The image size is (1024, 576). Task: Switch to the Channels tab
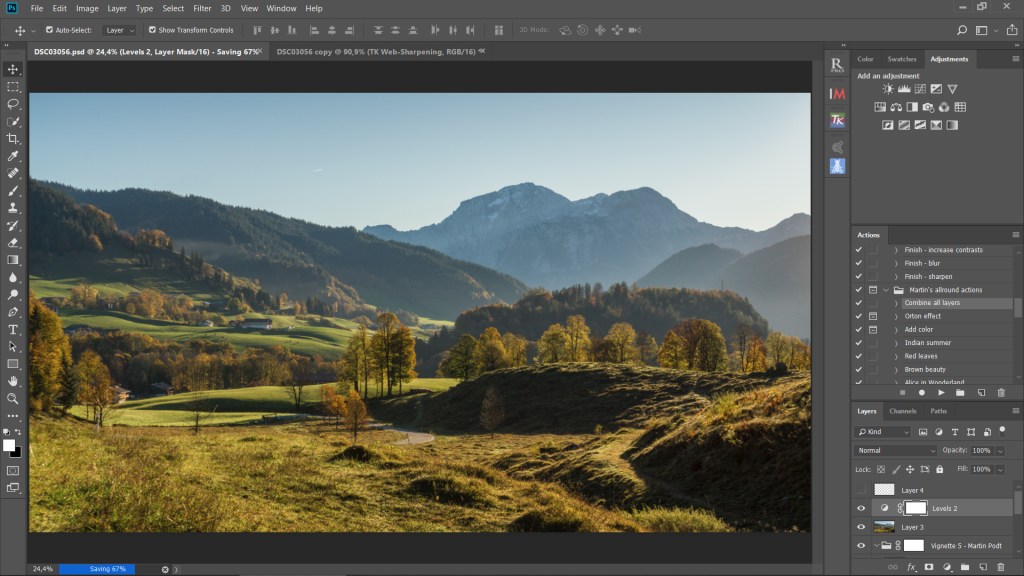pos(902,411)
